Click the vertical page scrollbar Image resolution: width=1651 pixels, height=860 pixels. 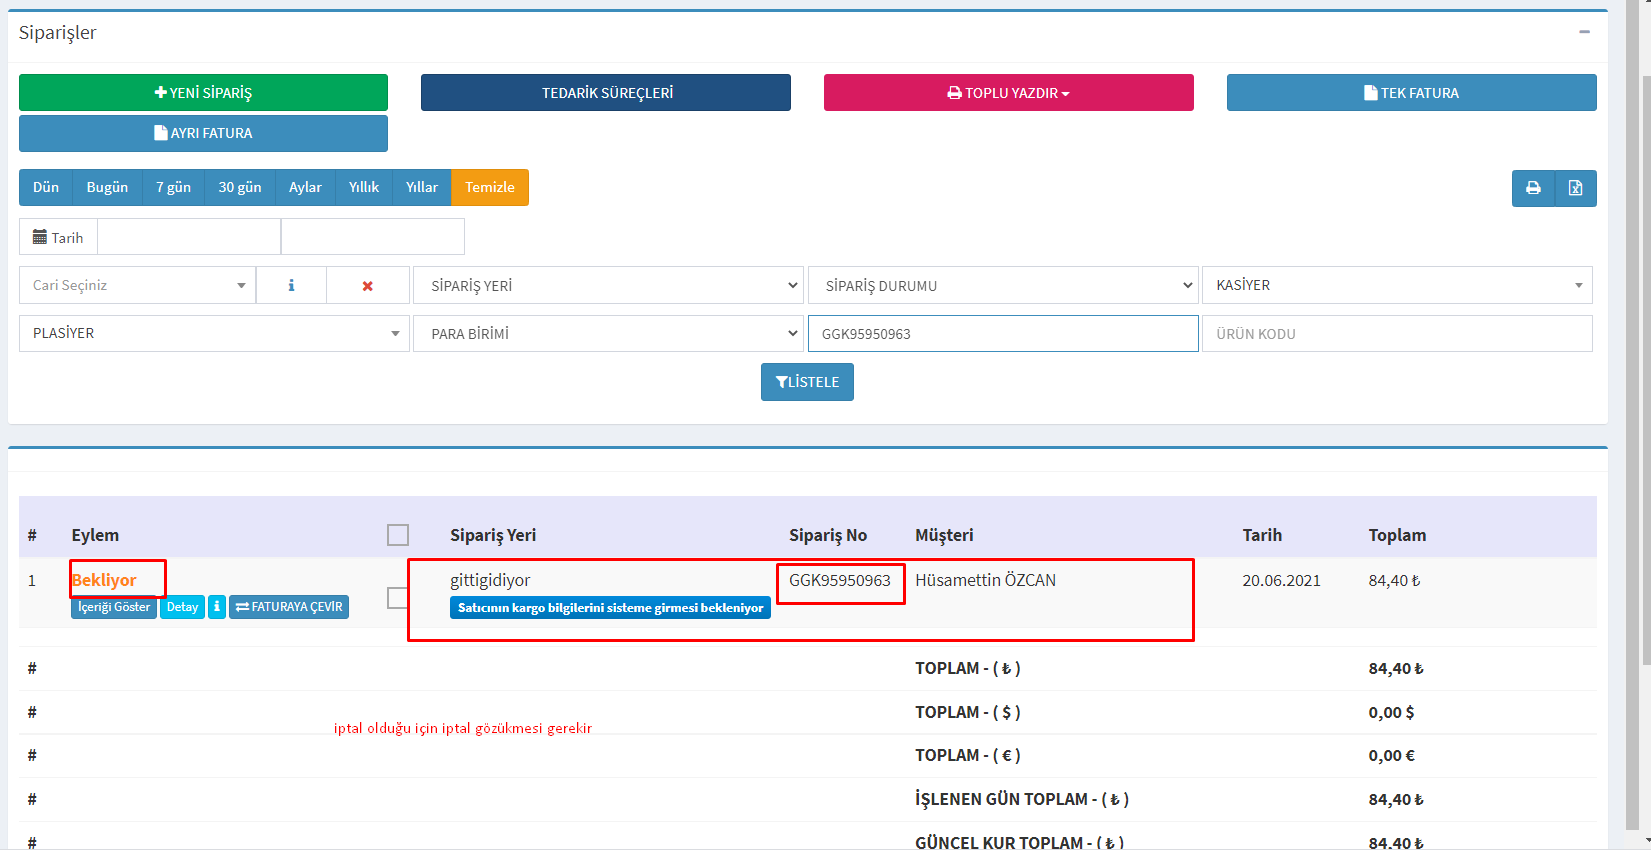coord(1645,400)
